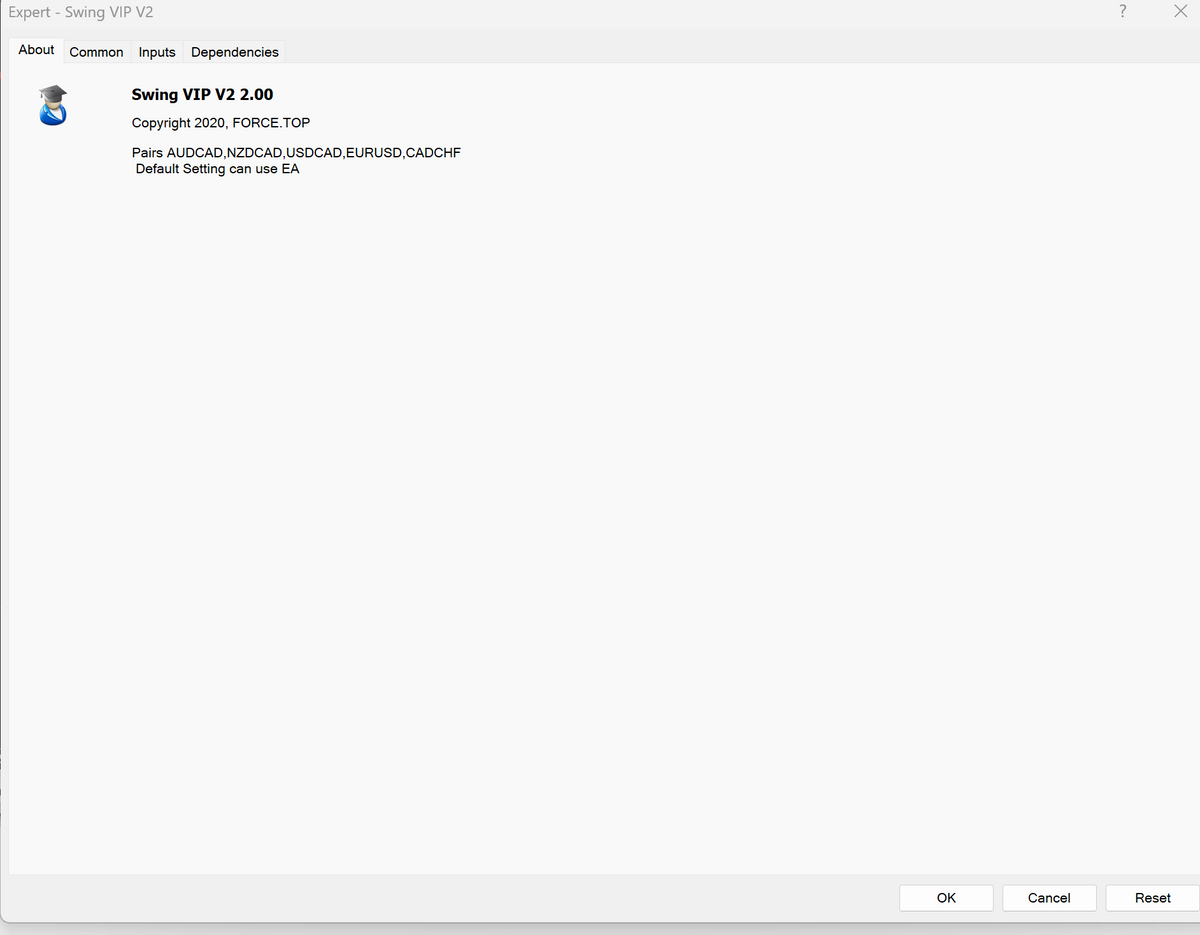
Task: Click the question mark help icon
Action: (1122, 12)
